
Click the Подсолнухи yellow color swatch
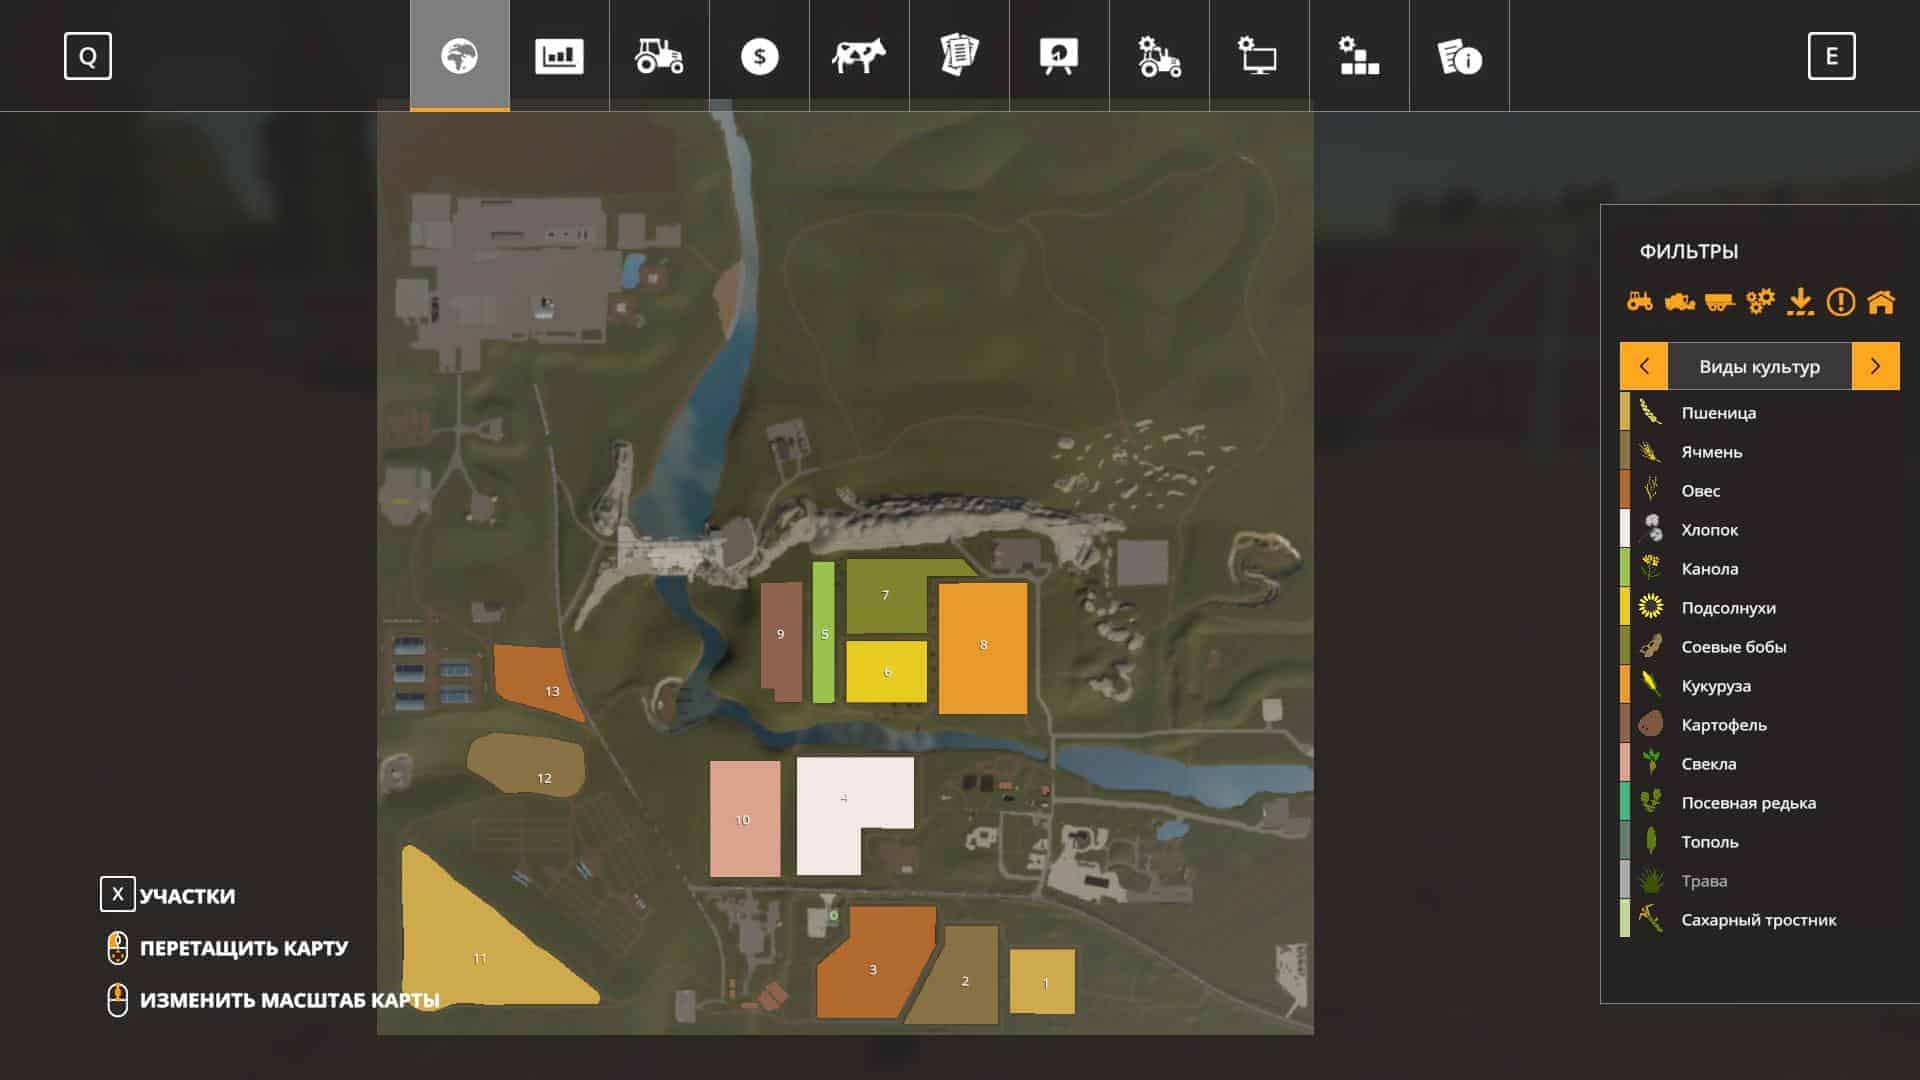1625,607
